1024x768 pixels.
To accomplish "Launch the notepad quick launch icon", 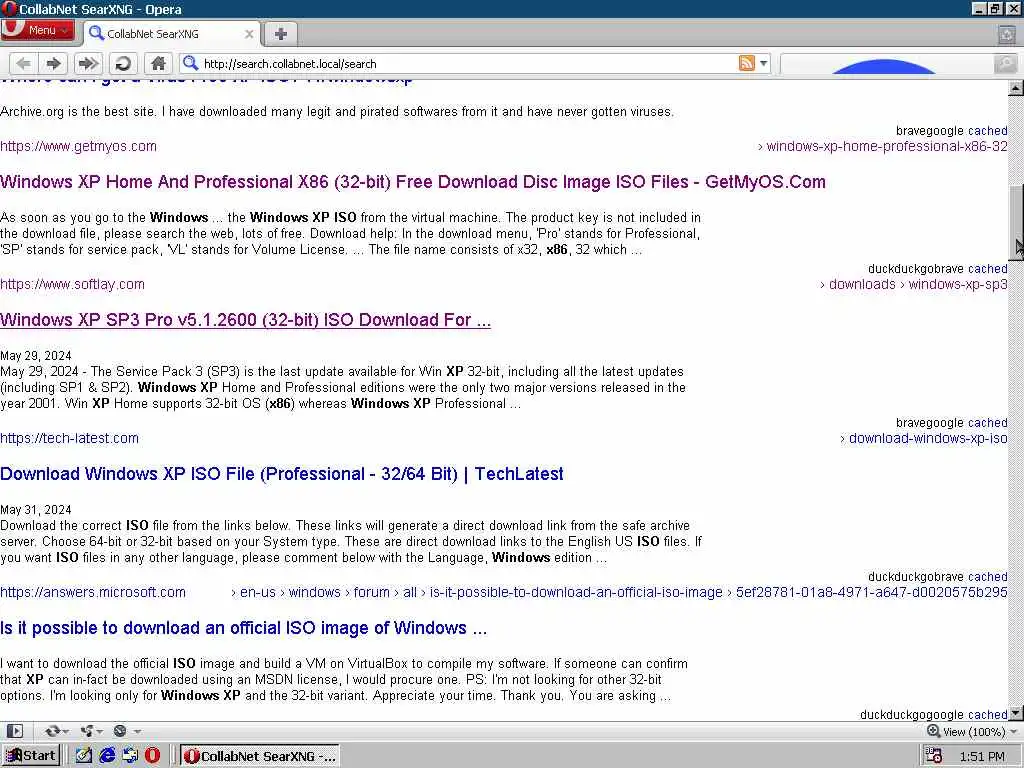I will [84, 756].
